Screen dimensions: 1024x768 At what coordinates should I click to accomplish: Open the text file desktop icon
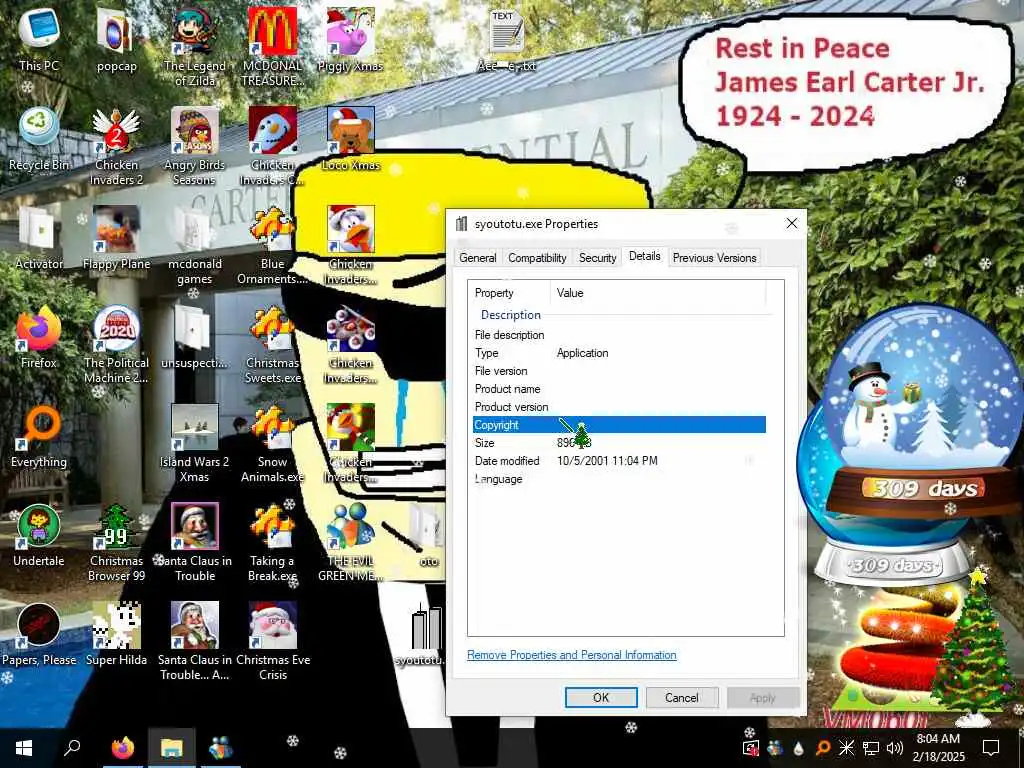click(x=507, y=40)
